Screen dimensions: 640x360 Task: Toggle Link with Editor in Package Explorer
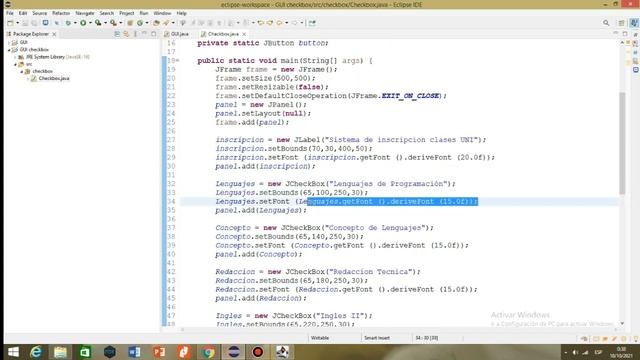pos(126,34)
